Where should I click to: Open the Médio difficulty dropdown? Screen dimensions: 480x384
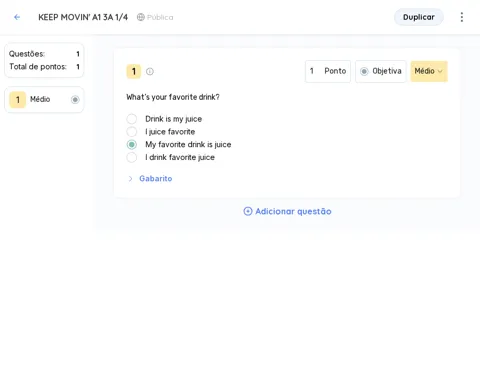pos(429,71)
